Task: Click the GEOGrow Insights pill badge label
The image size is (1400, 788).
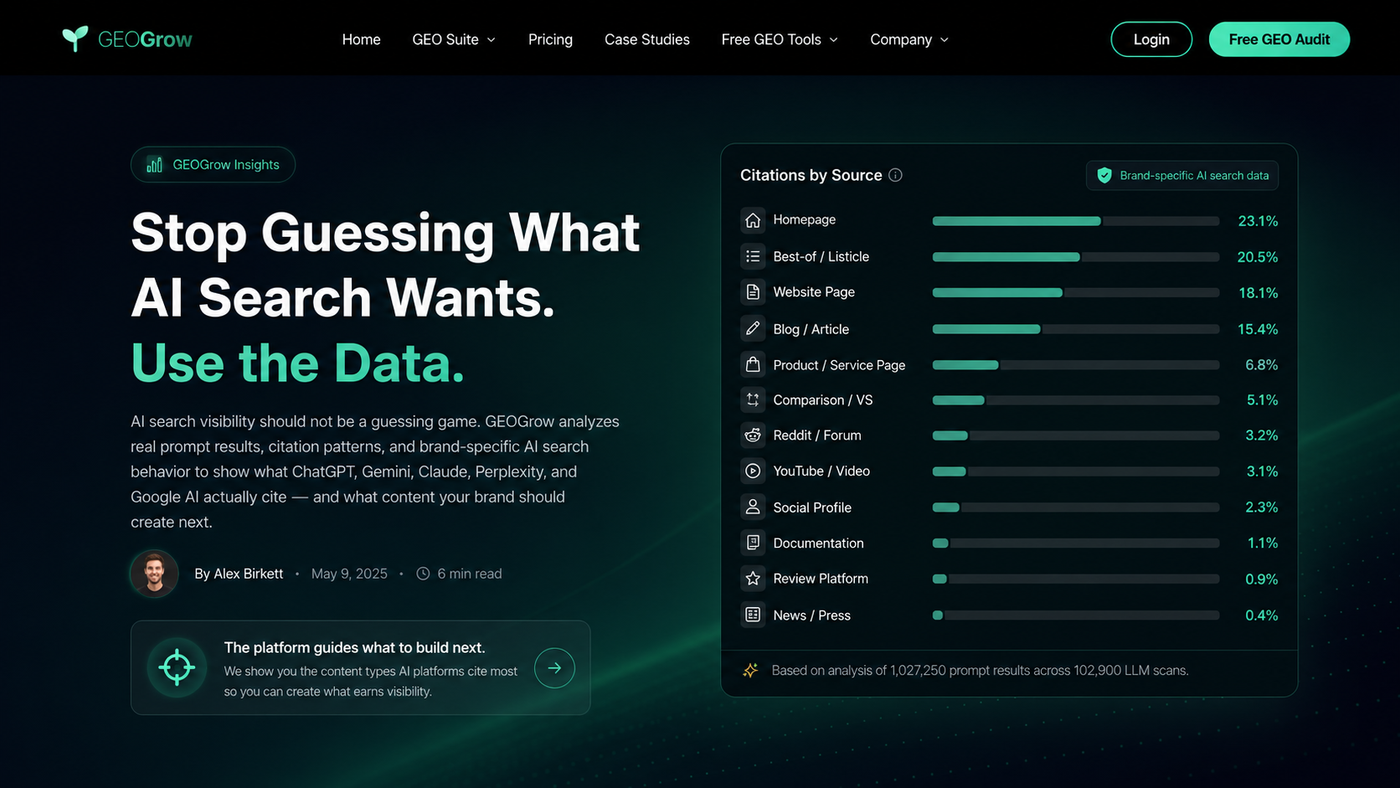Action: 226,165
